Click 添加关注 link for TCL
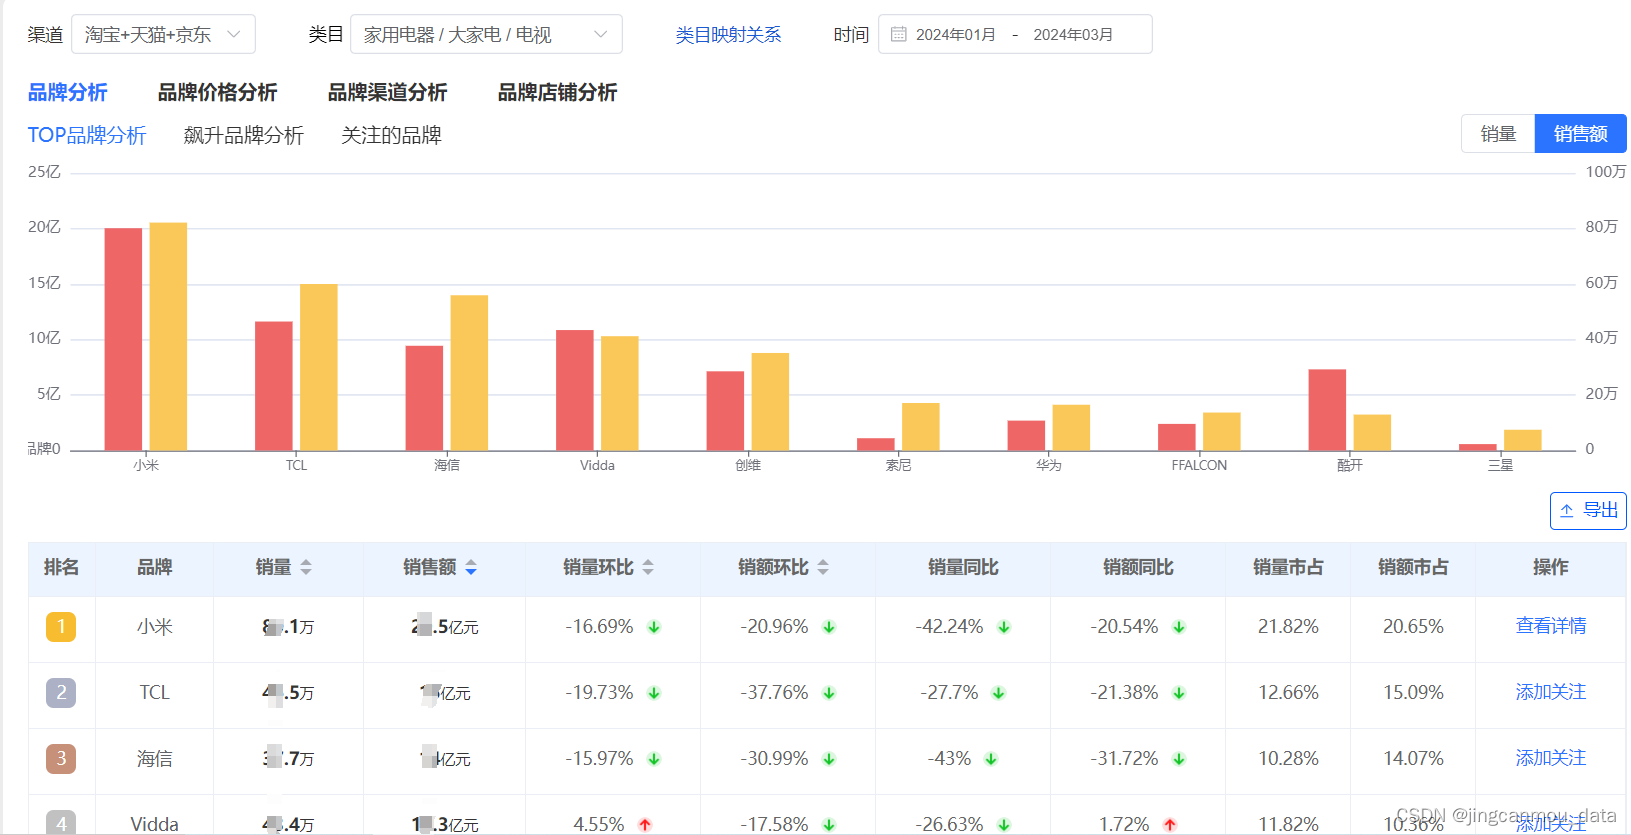The image size is (1631, 835). [x=1551, y=692]
